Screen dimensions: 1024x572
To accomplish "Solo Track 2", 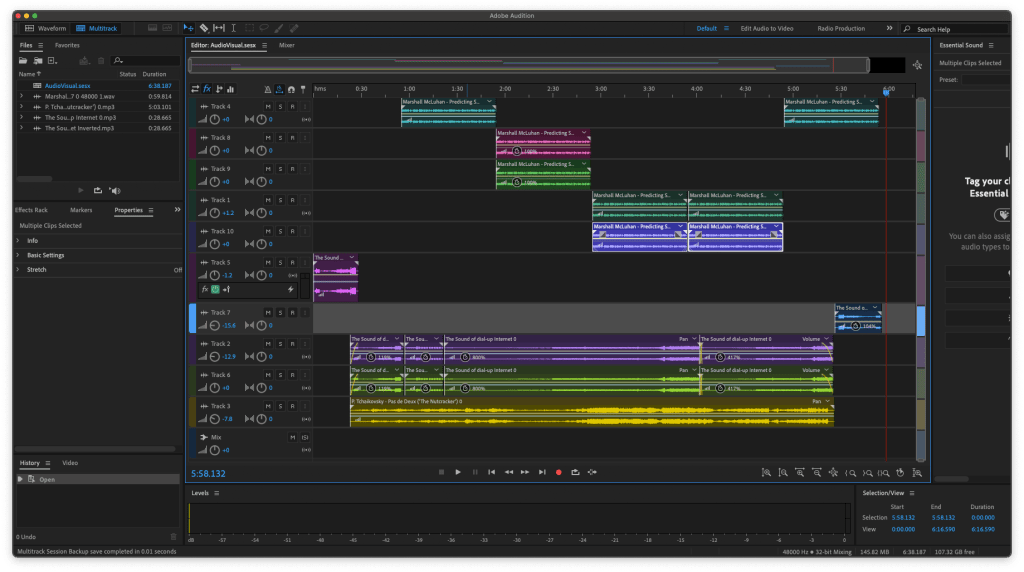I will click(280, 344).
